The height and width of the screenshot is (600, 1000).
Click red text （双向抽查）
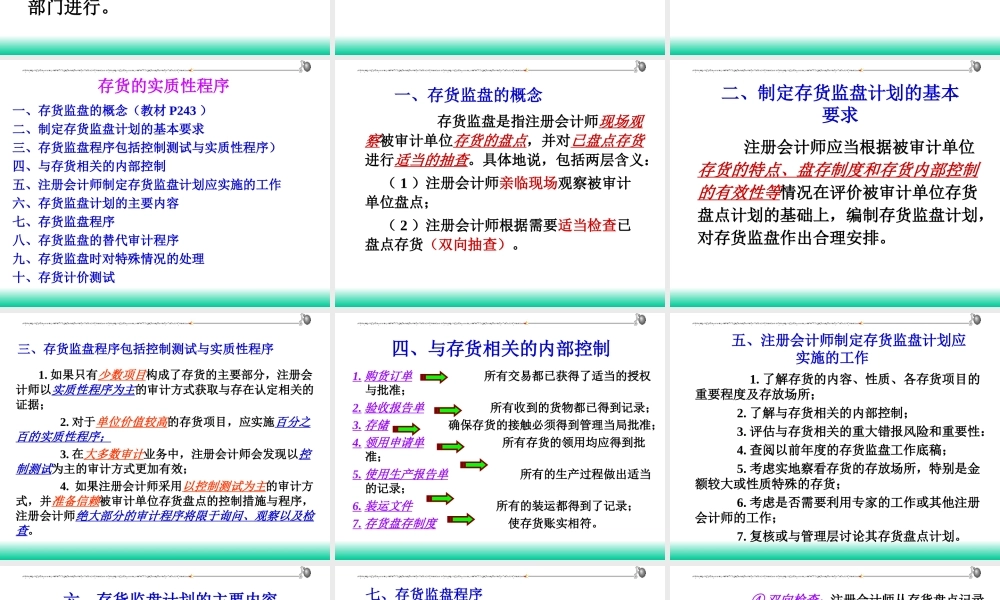tap(467, 244)
